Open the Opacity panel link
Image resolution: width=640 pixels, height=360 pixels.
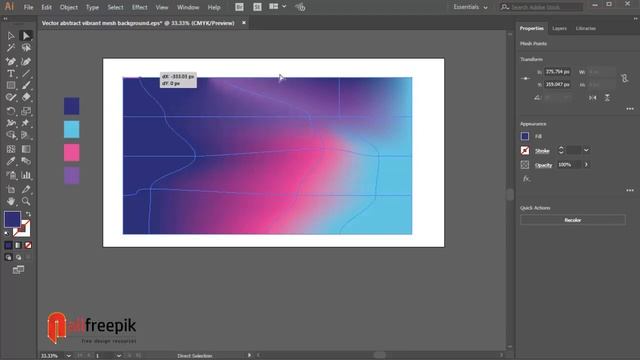(543, 165)
